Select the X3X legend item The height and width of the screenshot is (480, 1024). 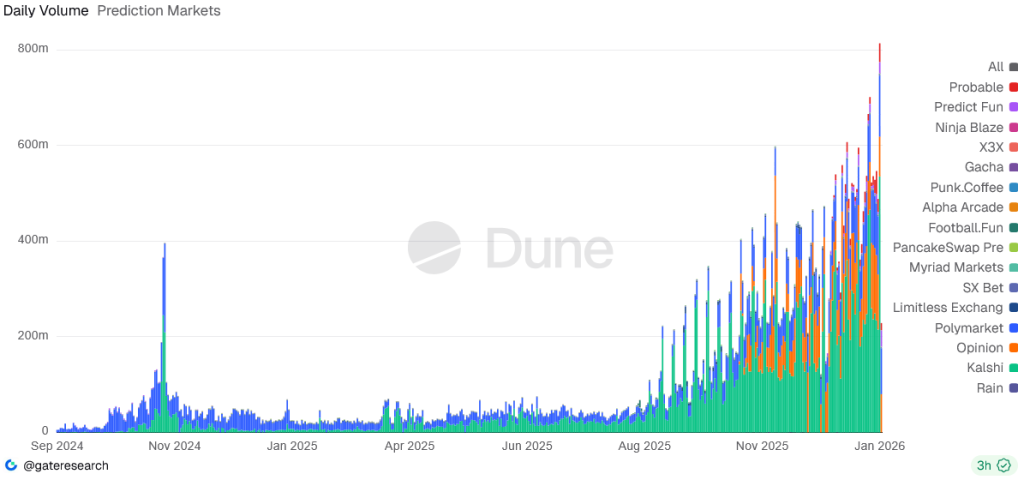coord(991,147)
